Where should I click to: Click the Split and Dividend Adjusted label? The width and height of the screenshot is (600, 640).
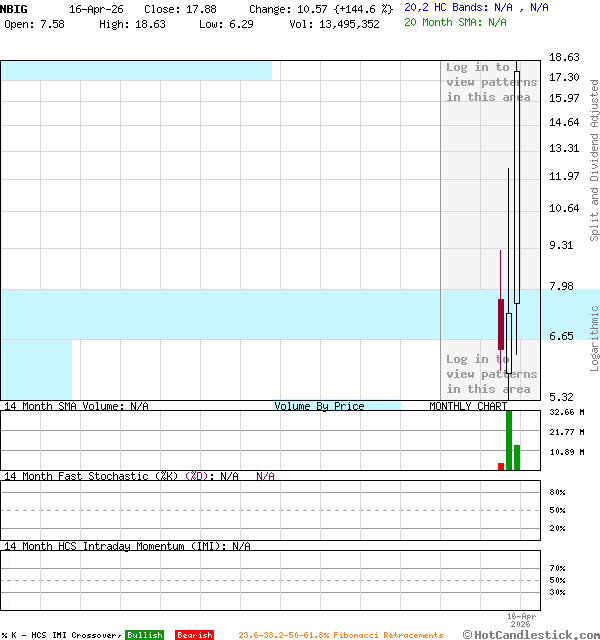coord(594,161)
